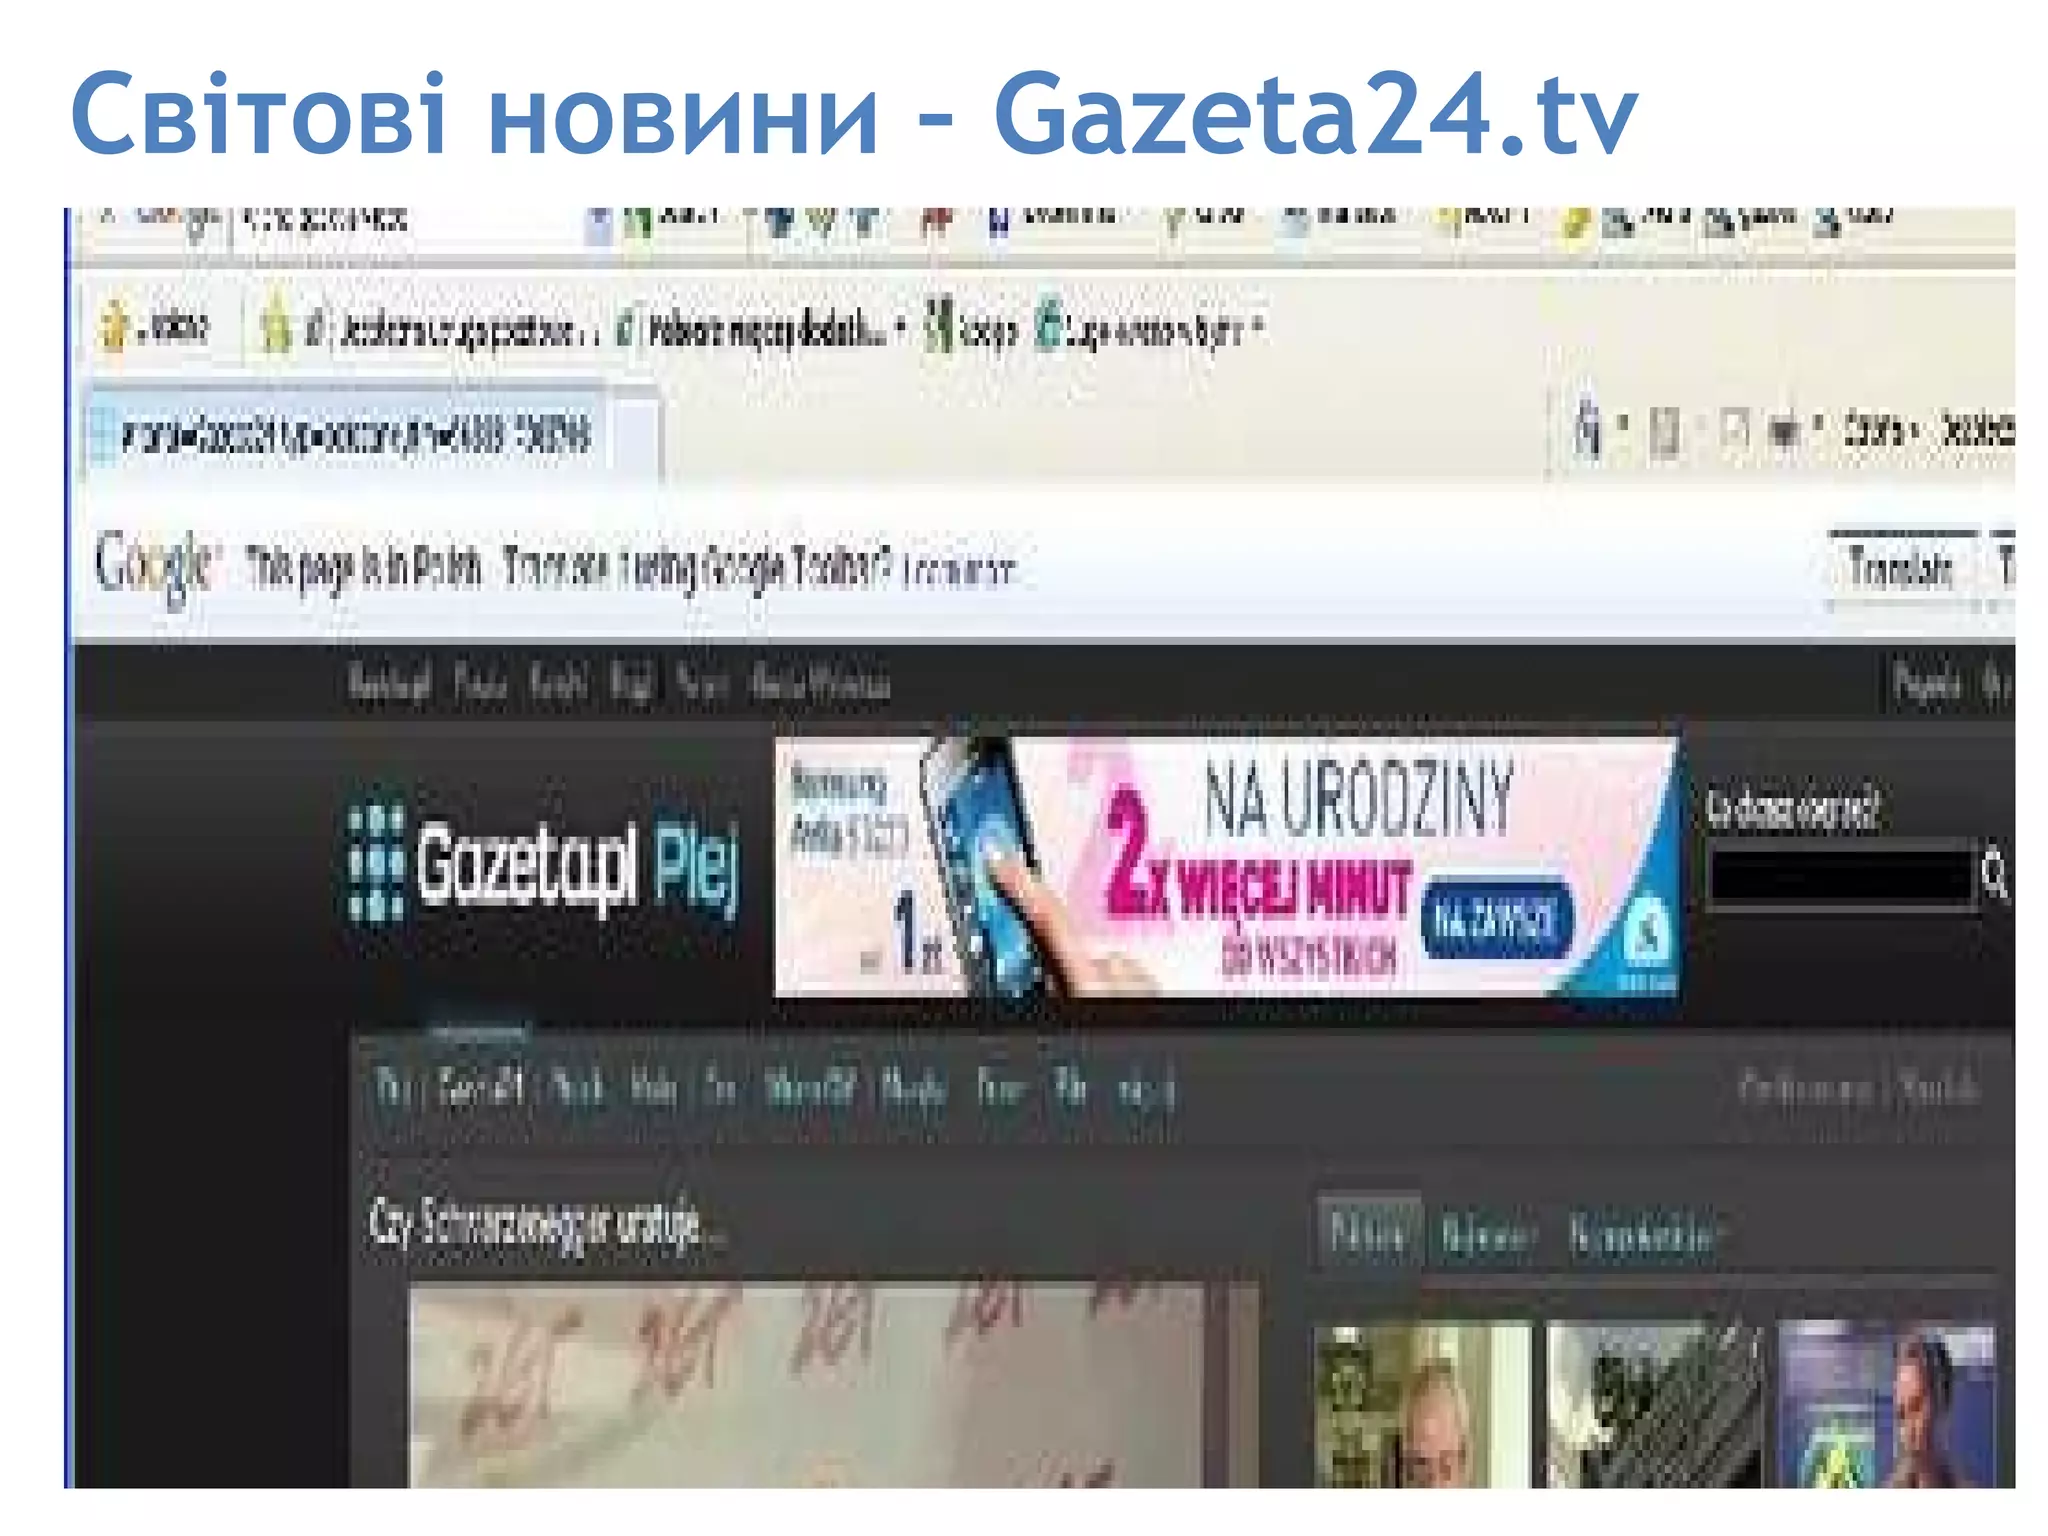Screen dimensions: 2048x1536
Task: Open the Sugerowane witryny favorites link
Action: click(x=1150, y=328)
